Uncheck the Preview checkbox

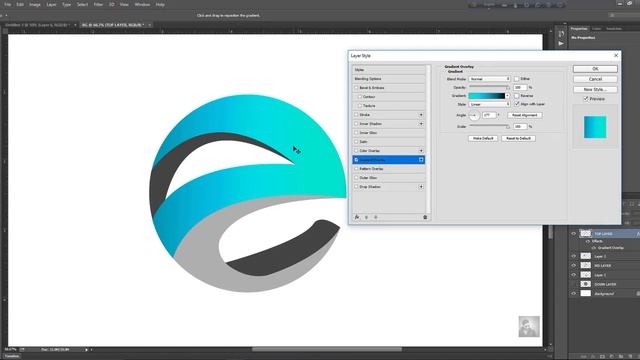click(586, 99)
